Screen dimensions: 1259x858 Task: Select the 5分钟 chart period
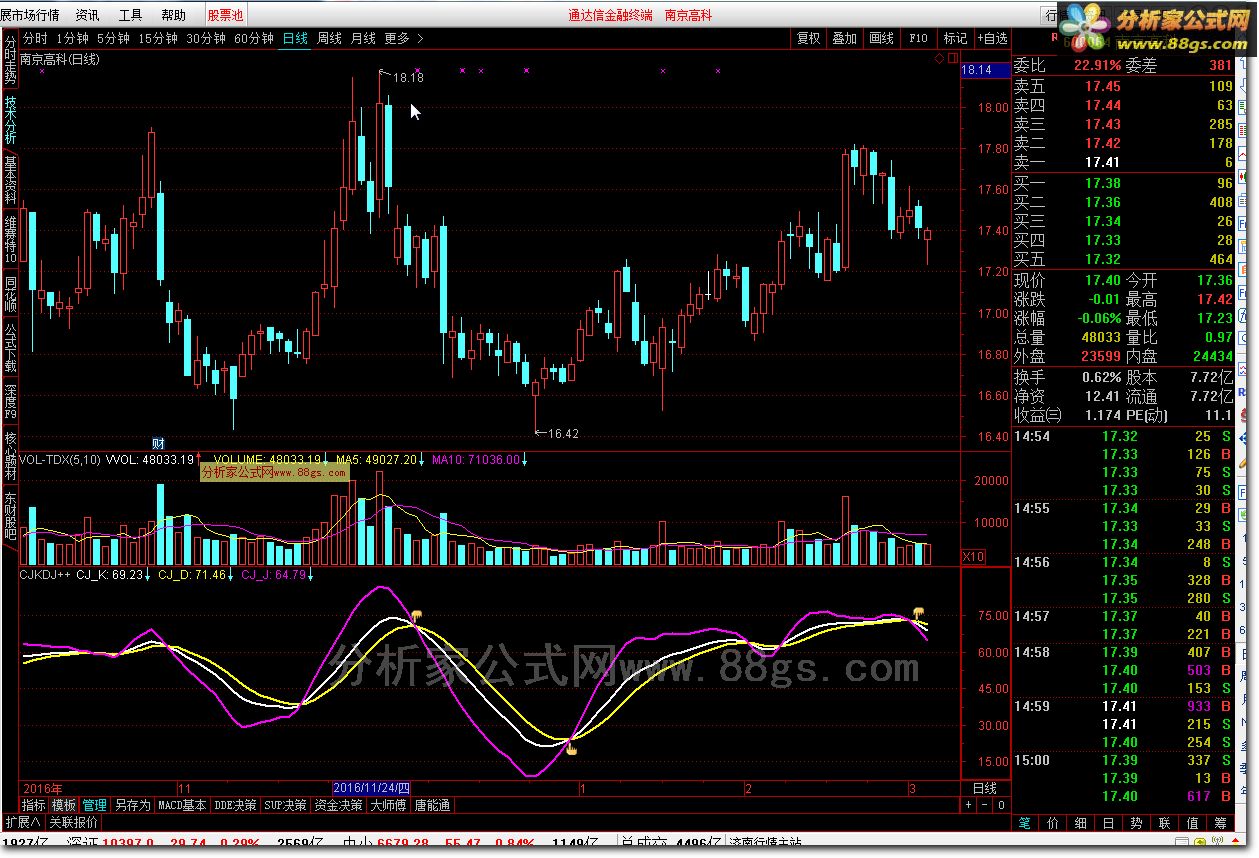[x=114, y=39]
